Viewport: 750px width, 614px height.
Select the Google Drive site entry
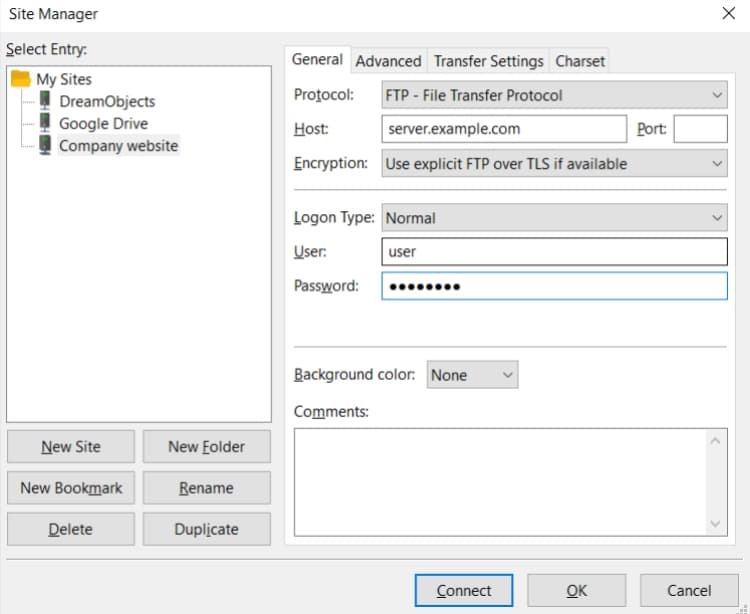(x=103, y=123)
